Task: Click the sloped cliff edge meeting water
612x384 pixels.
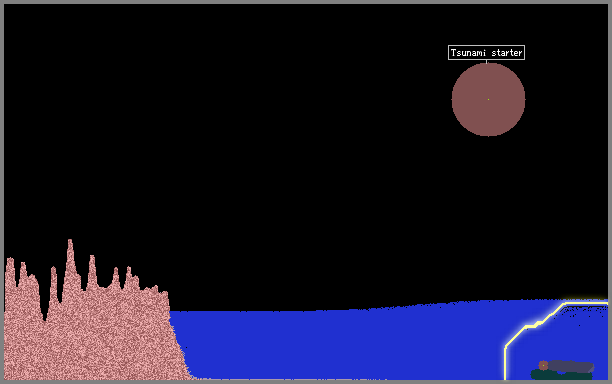Action: (x=180, y=343)
